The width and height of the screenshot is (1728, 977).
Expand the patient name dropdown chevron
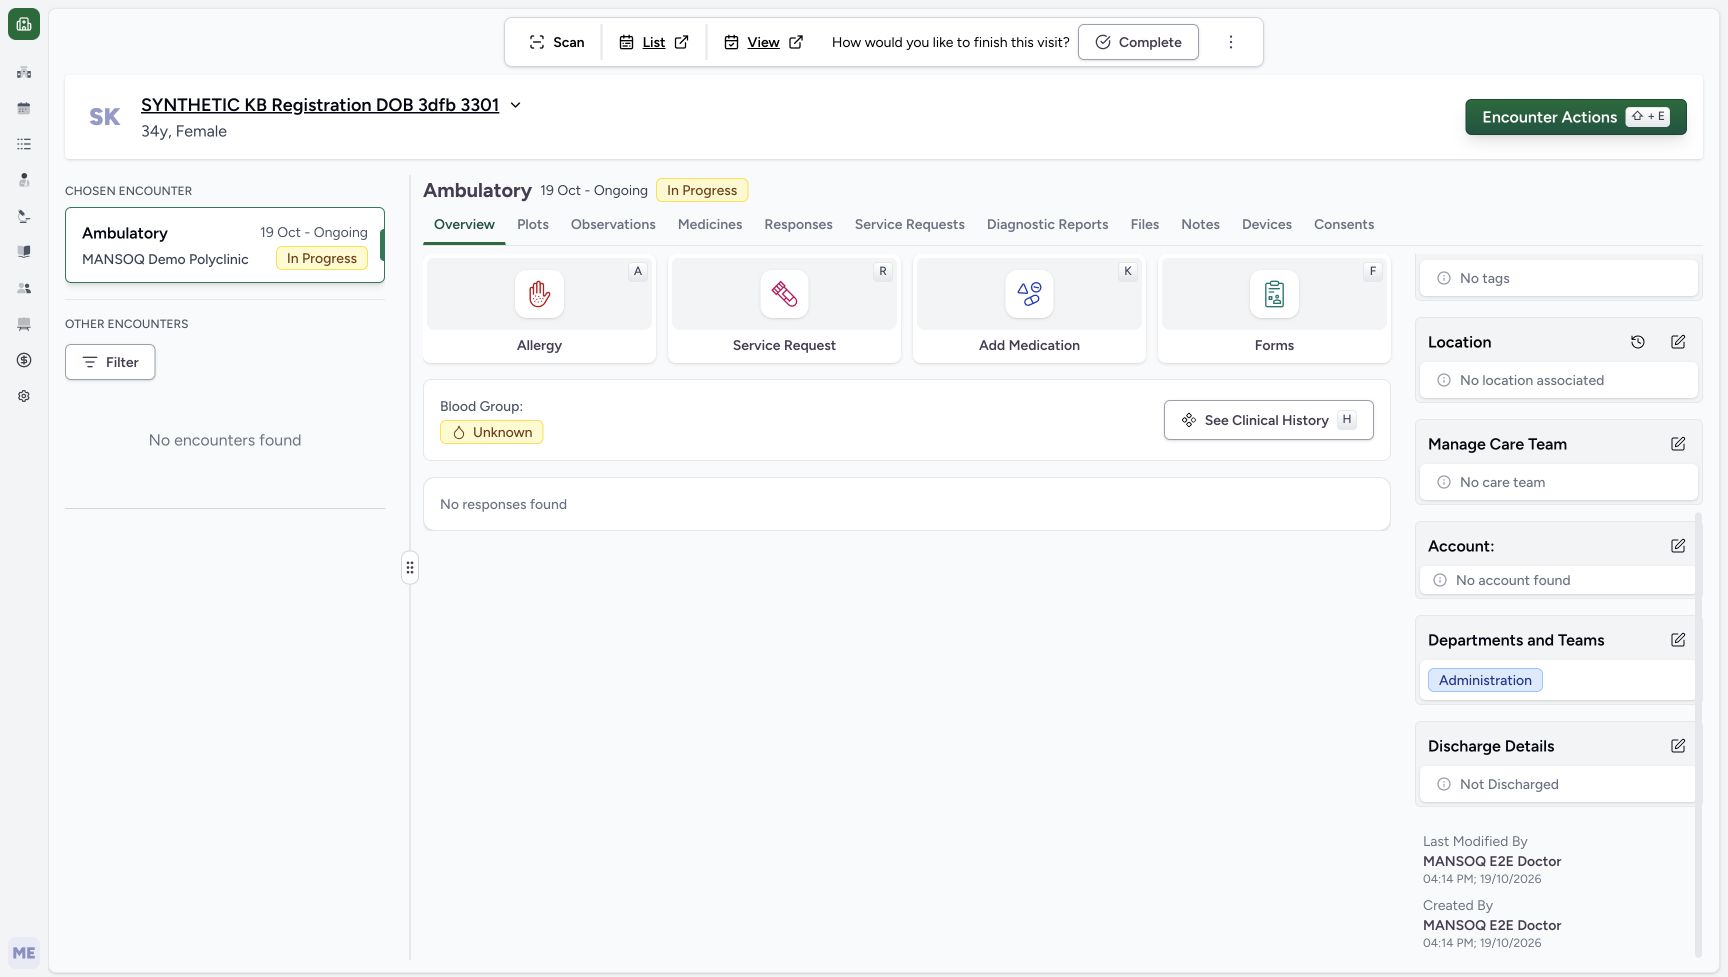(515, 105)
